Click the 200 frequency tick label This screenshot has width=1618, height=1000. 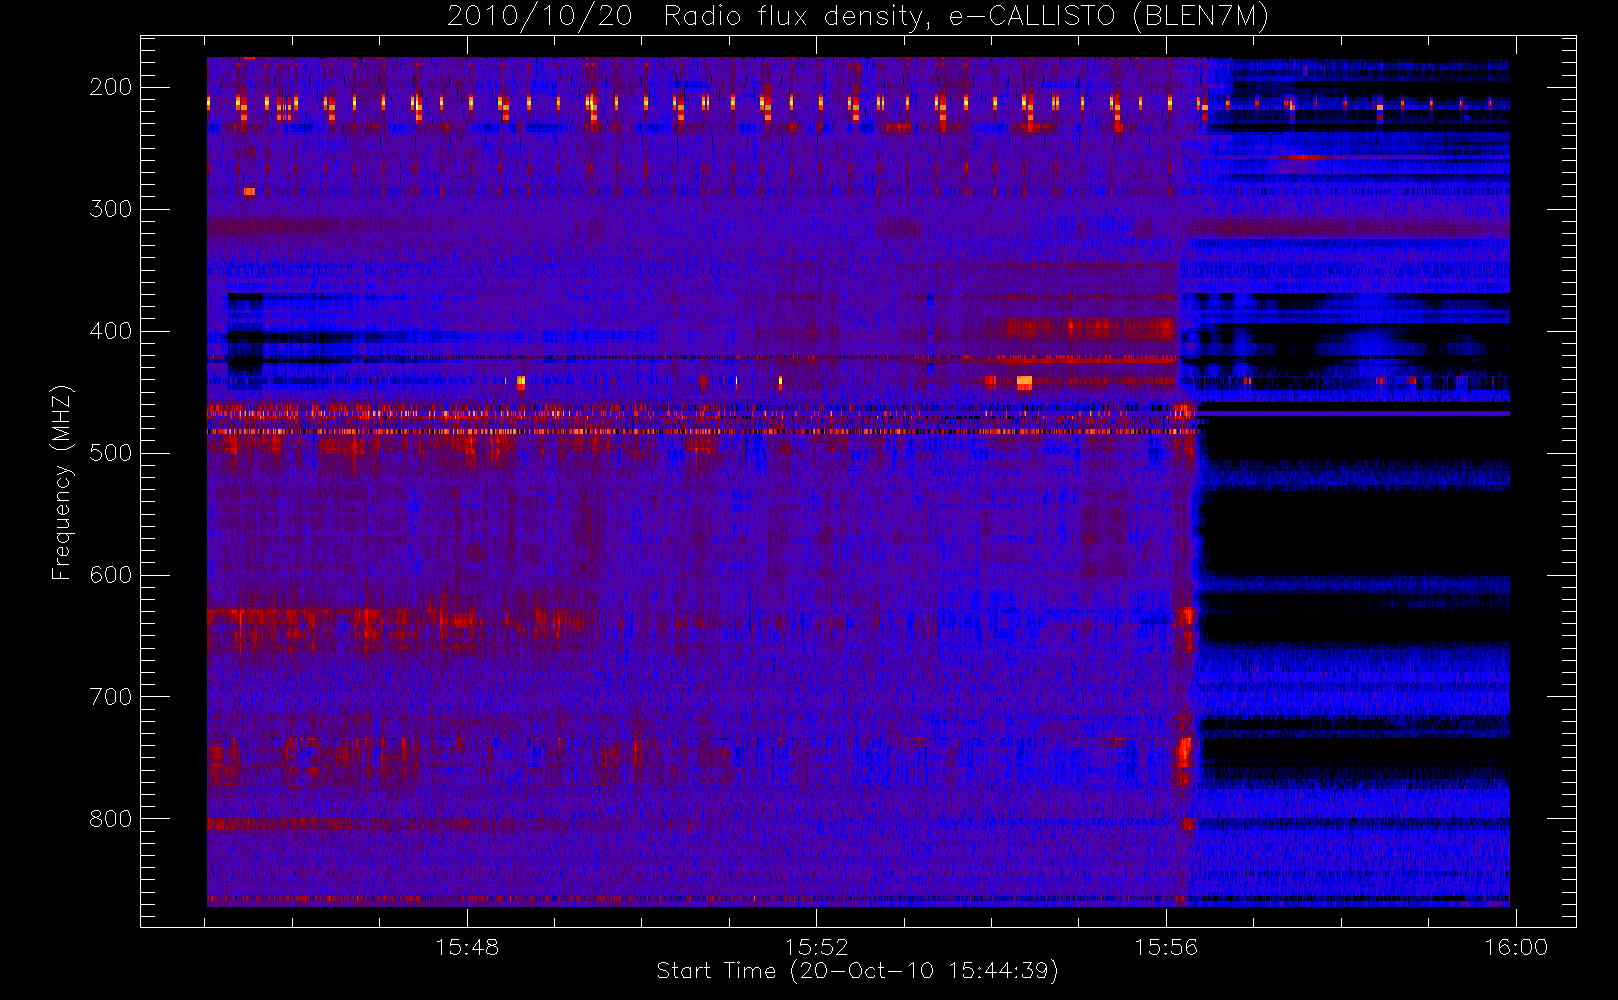pyautogui.click(x=111, y=87)
